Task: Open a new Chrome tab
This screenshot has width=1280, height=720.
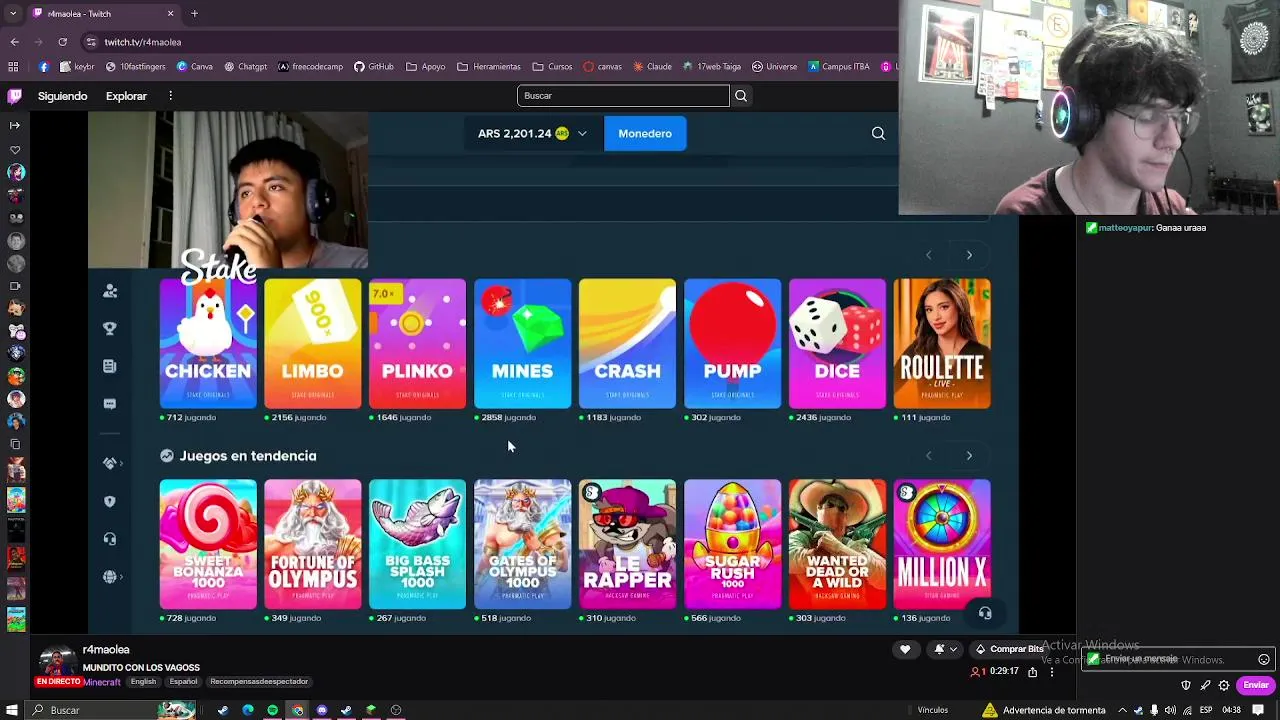Action: click(194, 14)
